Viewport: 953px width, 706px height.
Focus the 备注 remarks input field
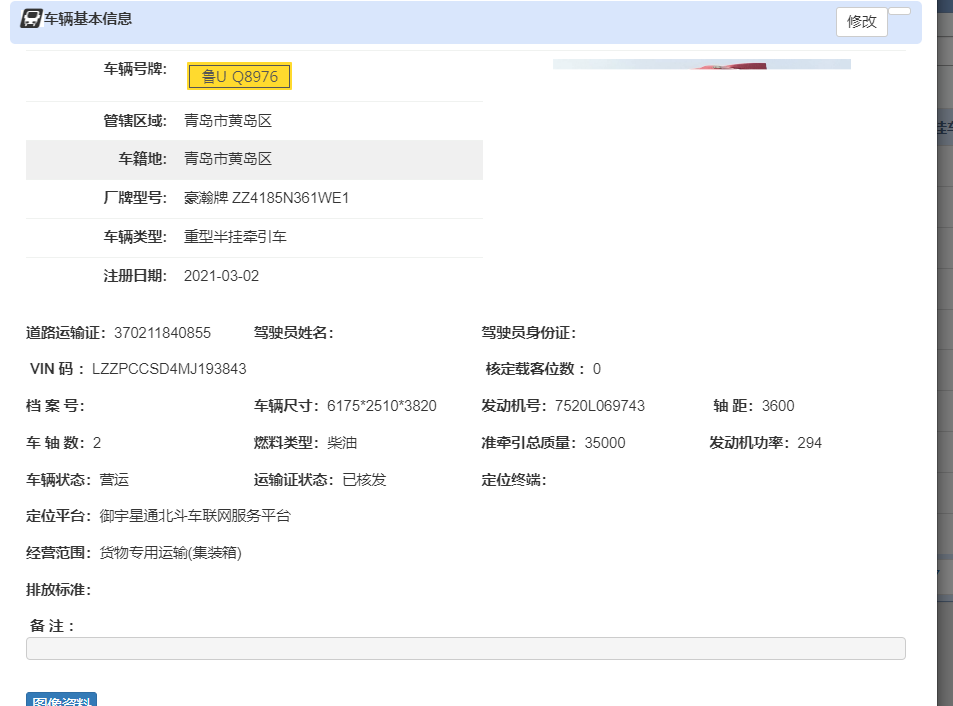(x=465, y=649)
